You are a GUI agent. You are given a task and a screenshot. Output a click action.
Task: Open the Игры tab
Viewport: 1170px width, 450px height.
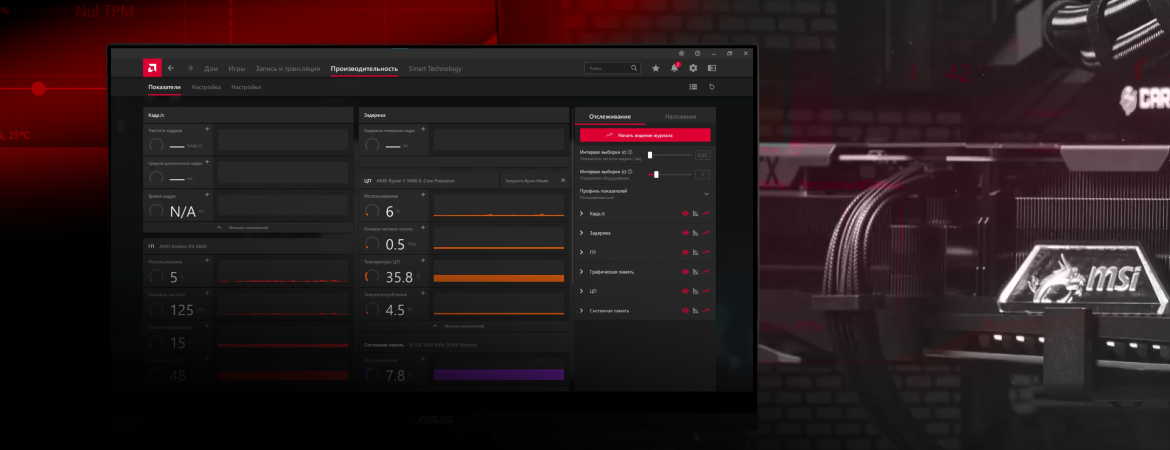tap(237, 69)
